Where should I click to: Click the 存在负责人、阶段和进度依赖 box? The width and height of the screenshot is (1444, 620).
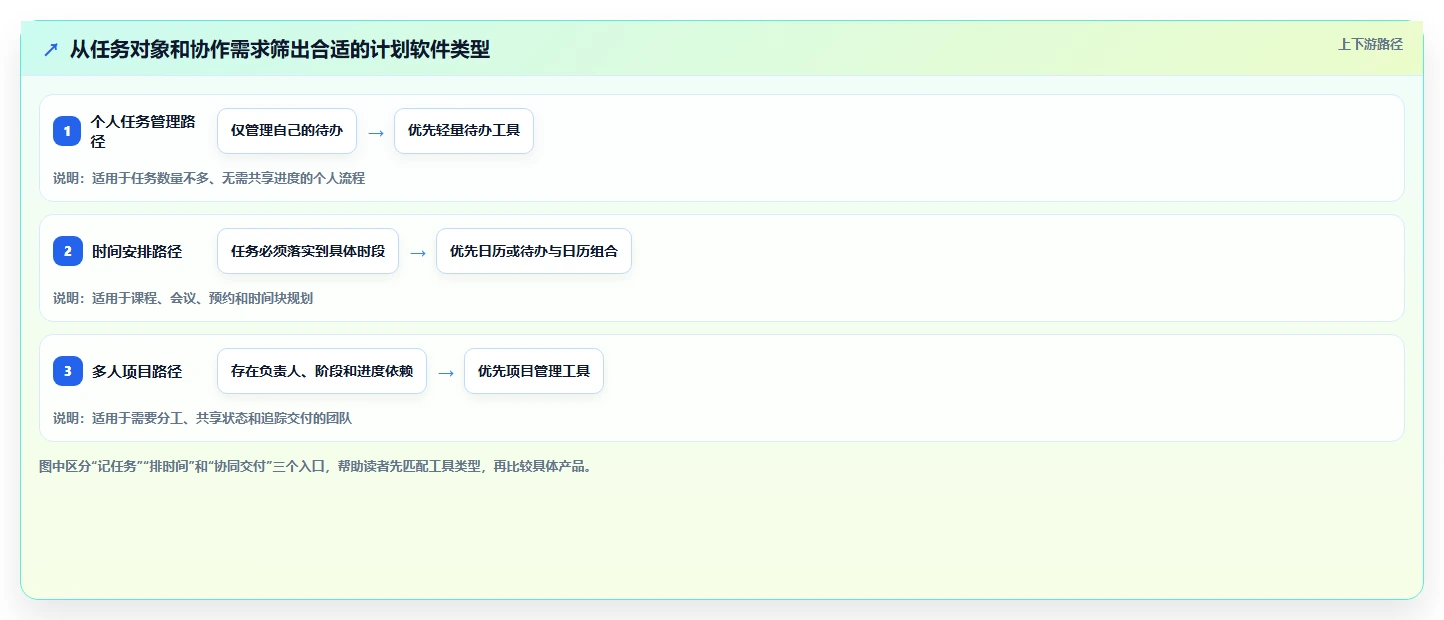(x=322, y=371)
